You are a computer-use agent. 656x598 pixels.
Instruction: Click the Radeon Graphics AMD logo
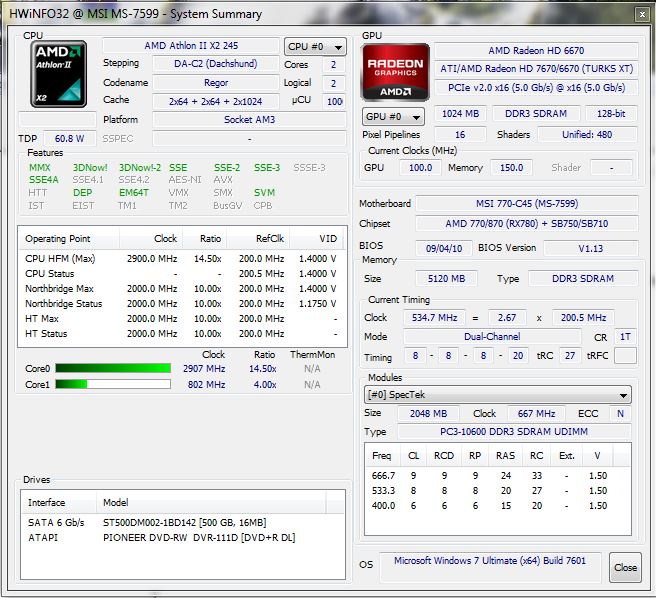pyautogui.click(x=395, y=72)
